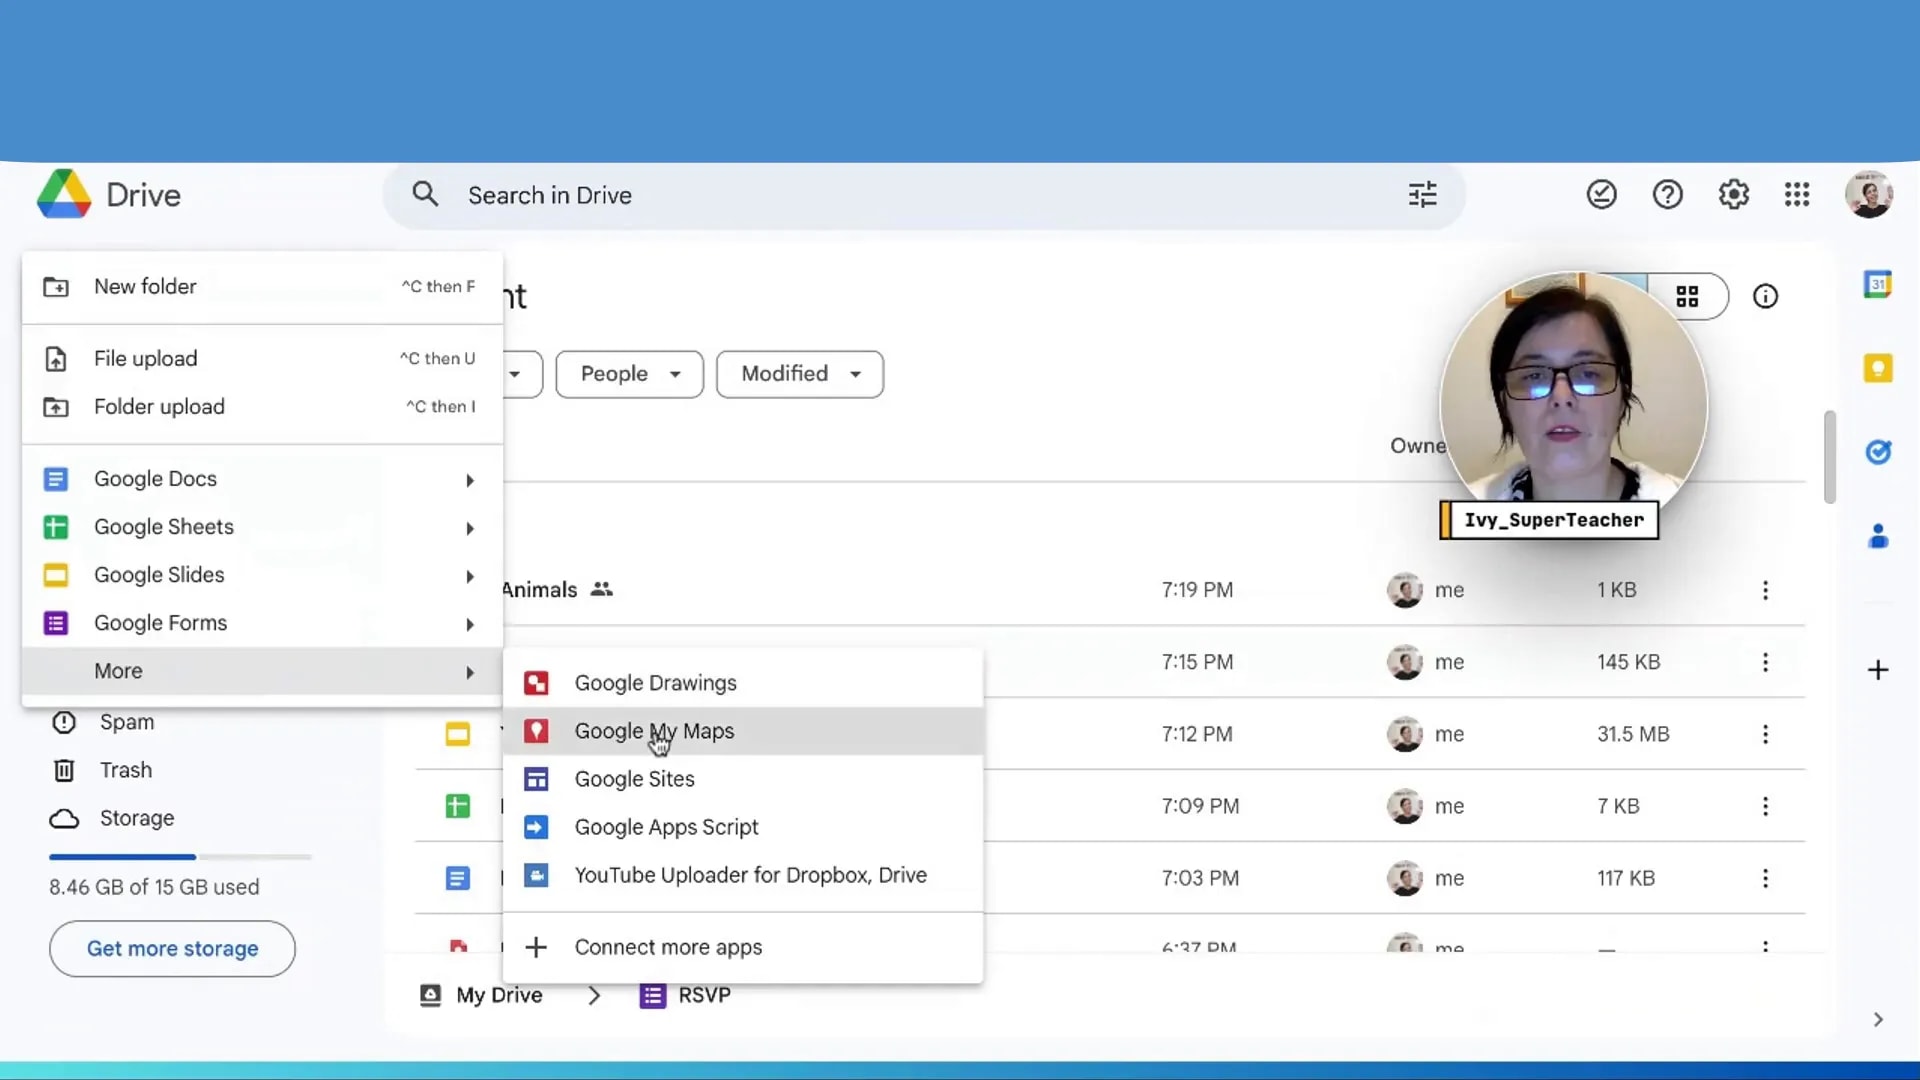Switch to grid layout view
The width and height of the screenshot is (1920, 1080).
(1688, 296)
